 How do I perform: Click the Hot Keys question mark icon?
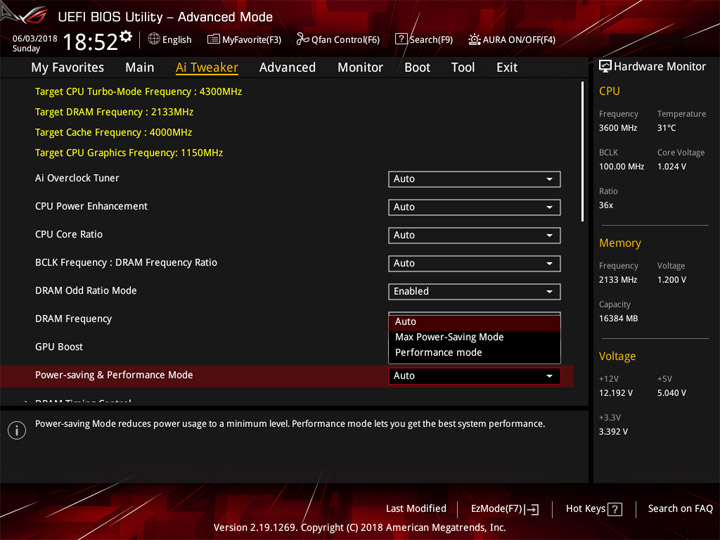(615, 509)
